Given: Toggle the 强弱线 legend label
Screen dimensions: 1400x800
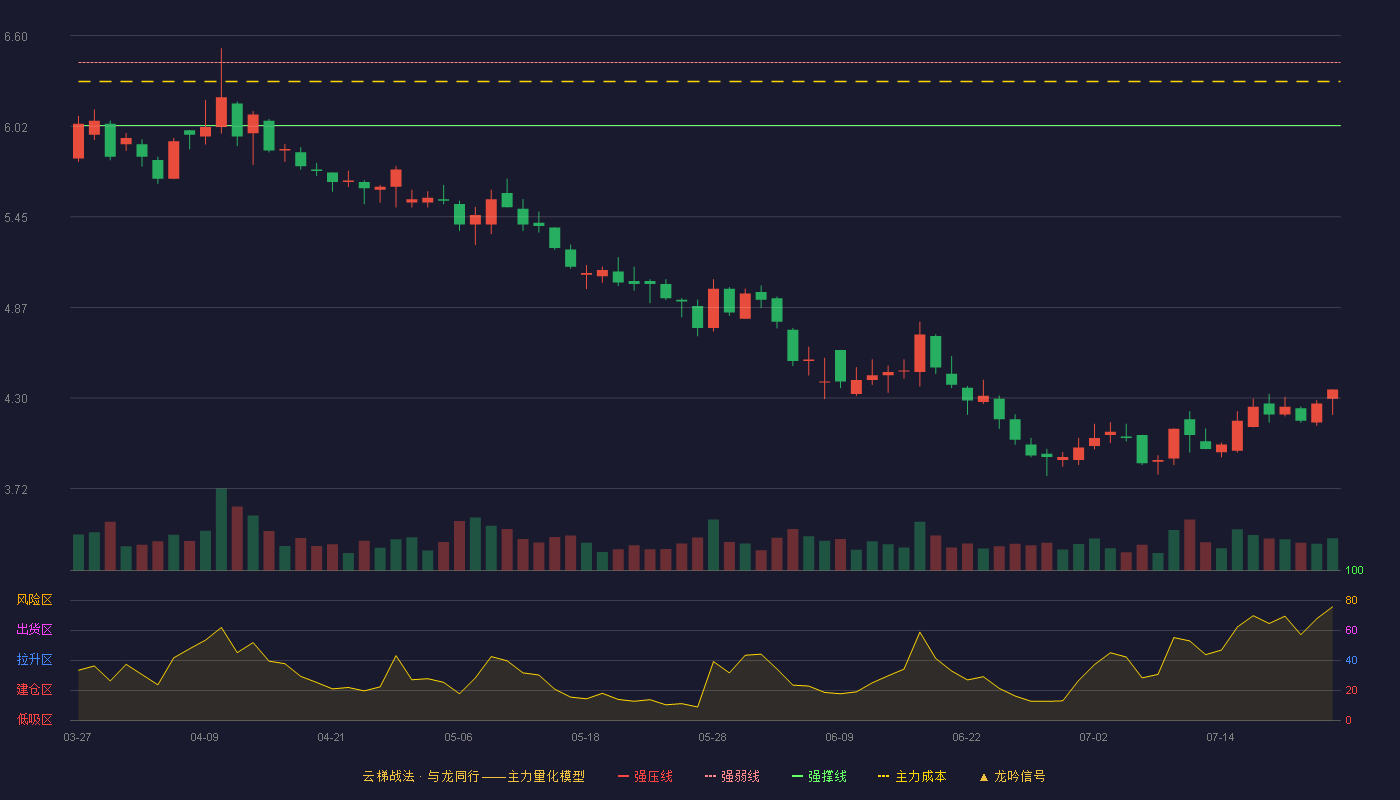Looking at the screenshot, I should pyautogui.click(x=740, y=776).
